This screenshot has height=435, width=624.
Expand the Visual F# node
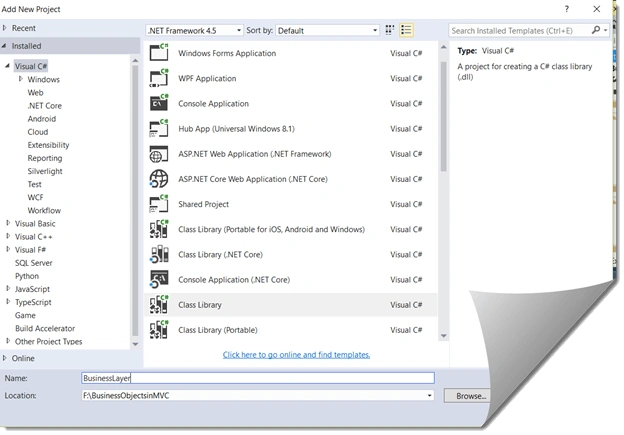coord(8,249)
